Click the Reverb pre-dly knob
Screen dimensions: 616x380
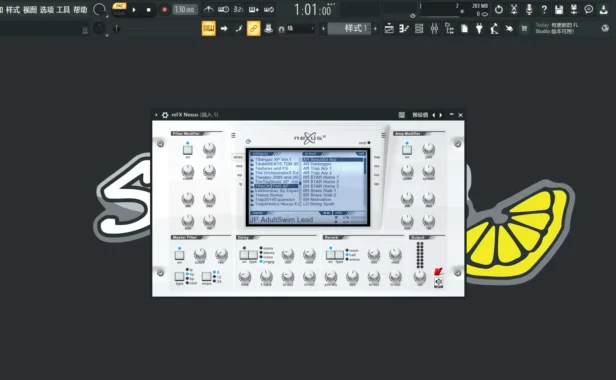click(331, 276)
